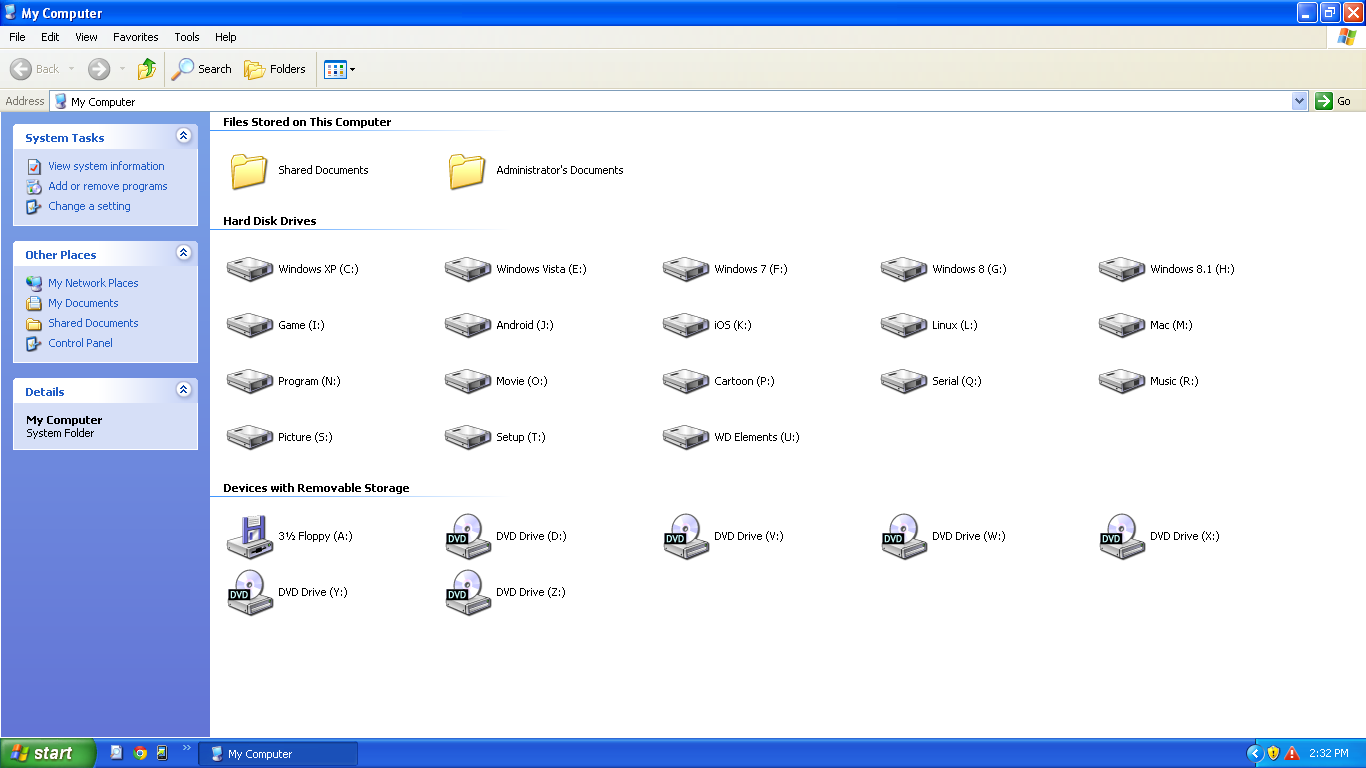Open My Network Places link

[93, 283]
